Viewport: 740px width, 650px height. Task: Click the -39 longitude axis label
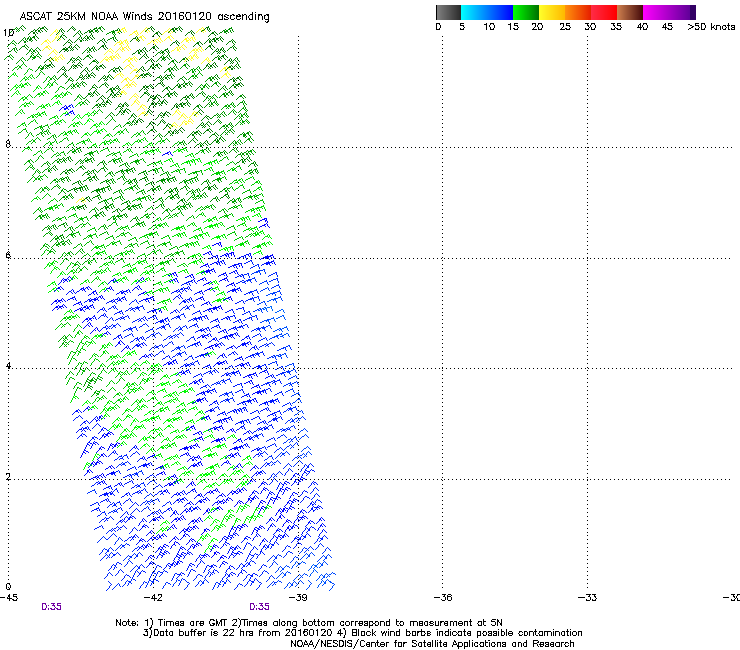tap(298, 598)
